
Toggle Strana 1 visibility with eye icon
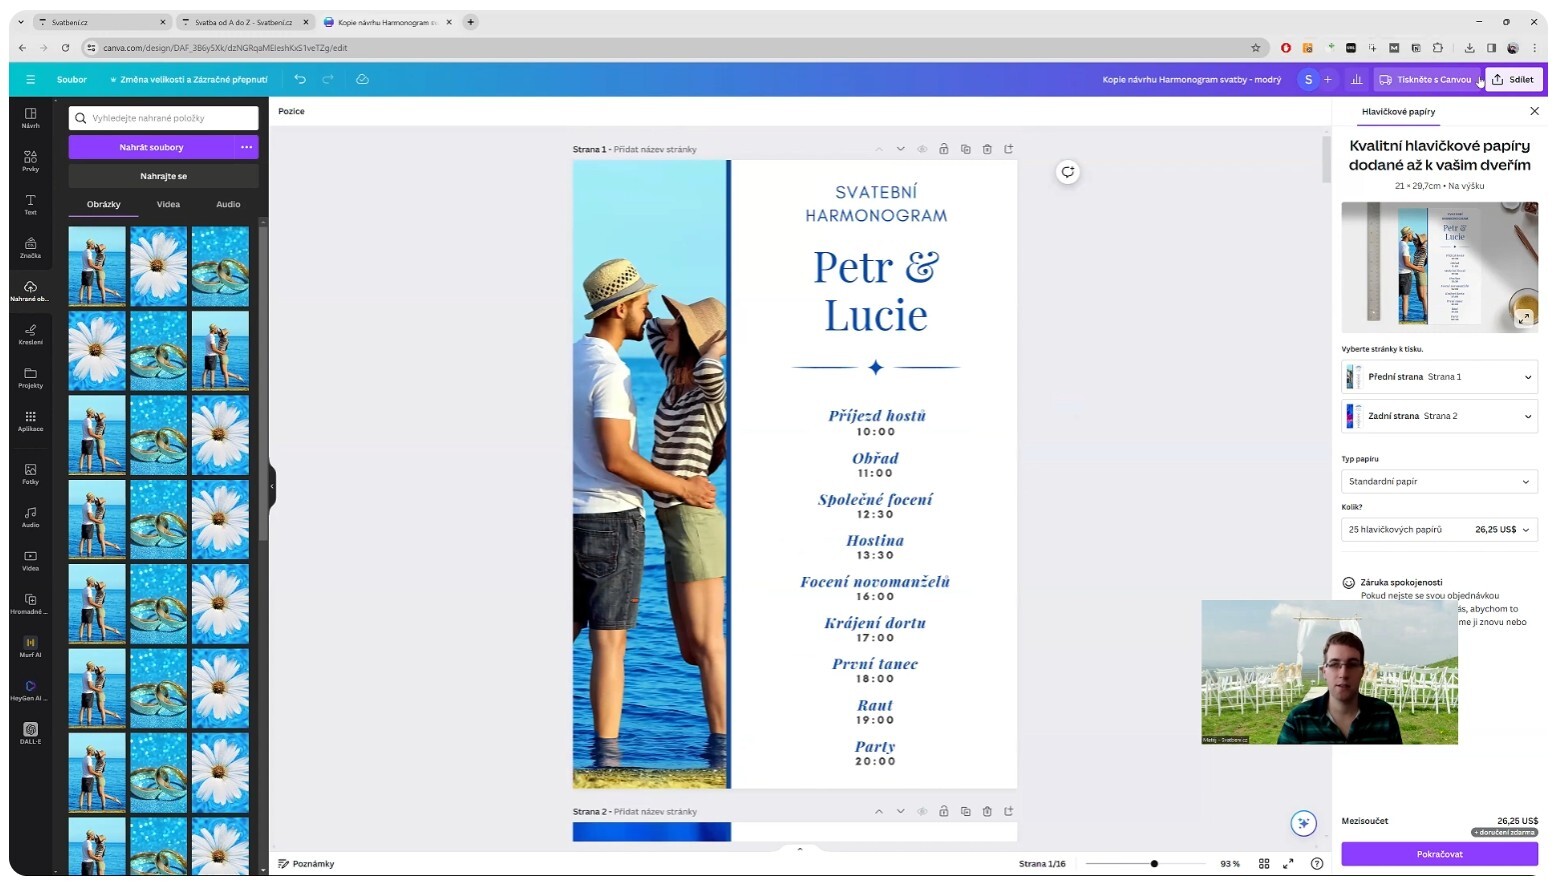click(922, 149)
